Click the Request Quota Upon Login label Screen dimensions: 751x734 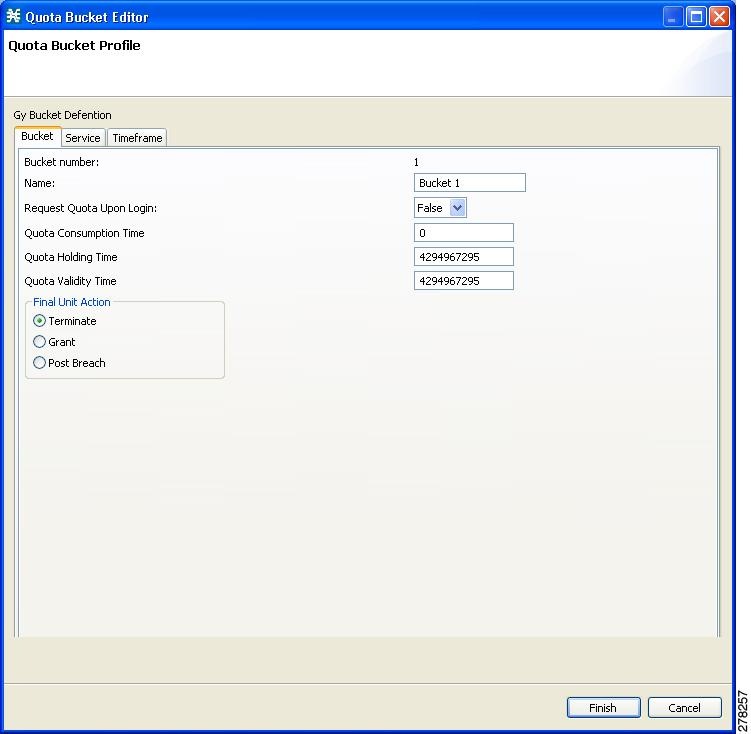point(91,208)
